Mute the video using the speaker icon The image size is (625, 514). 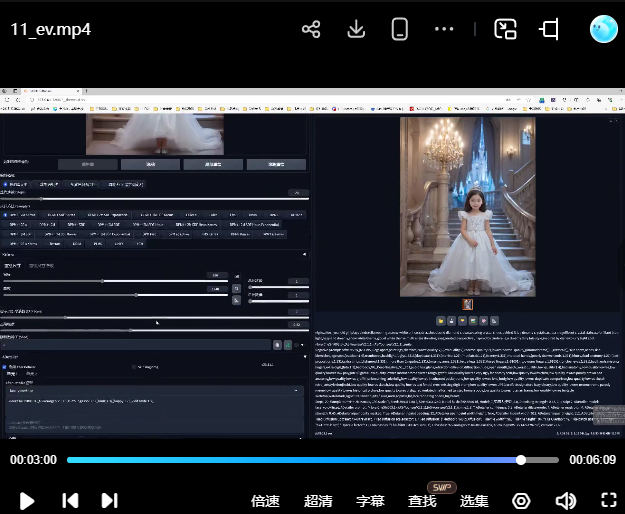pyautogui.click(x=565, y=500)
